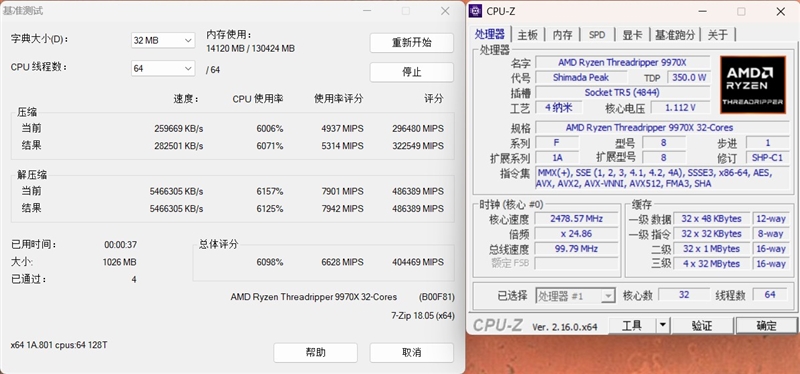The width and height of the screenshot is (800, 374).
Task: Click the CPU-Z app icon in title bar
Action: coord(476,11)
